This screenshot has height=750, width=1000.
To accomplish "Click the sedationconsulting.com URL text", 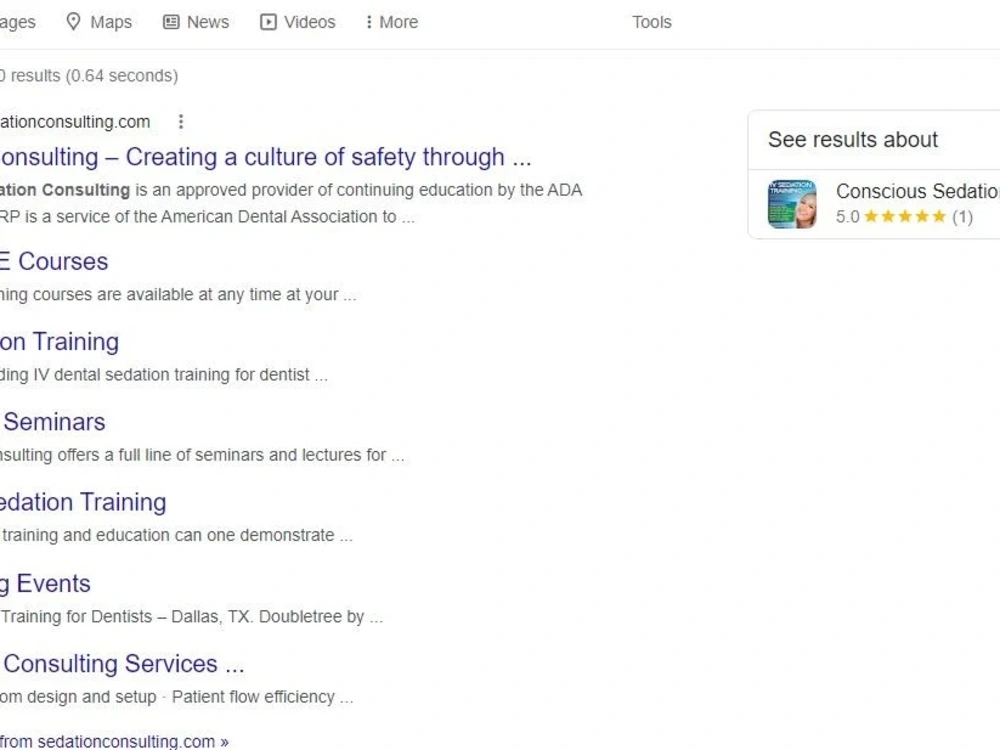I will pyautogui.click(x=75, y=121).
